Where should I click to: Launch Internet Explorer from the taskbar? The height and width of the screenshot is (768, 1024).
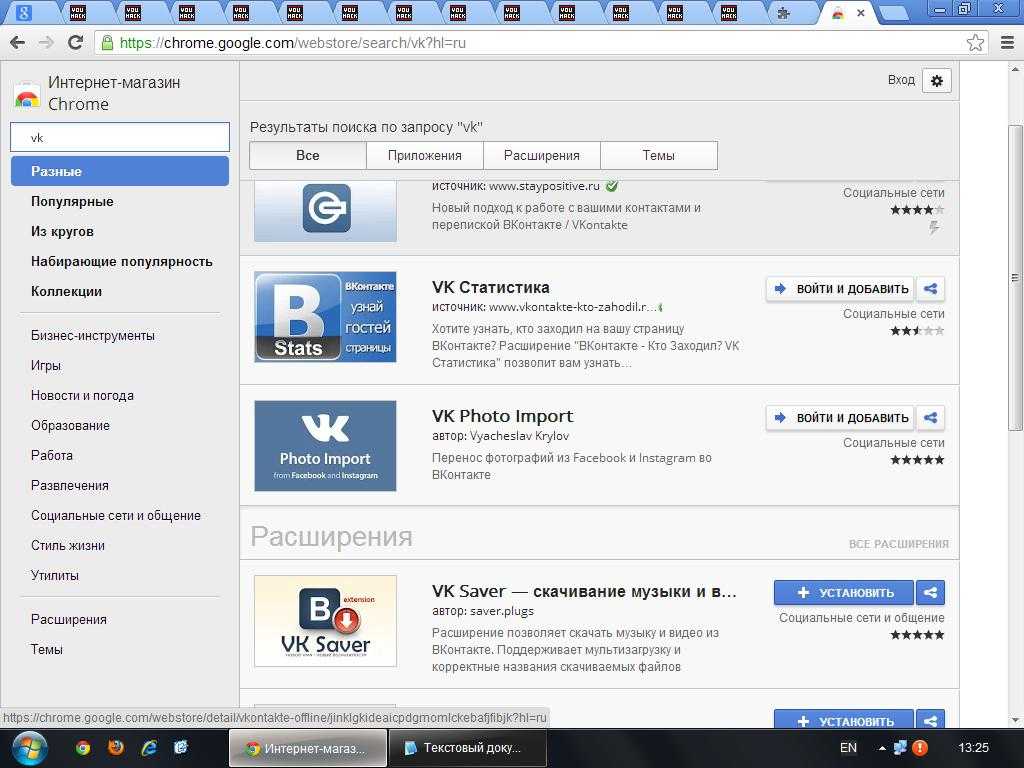(149, 748)
